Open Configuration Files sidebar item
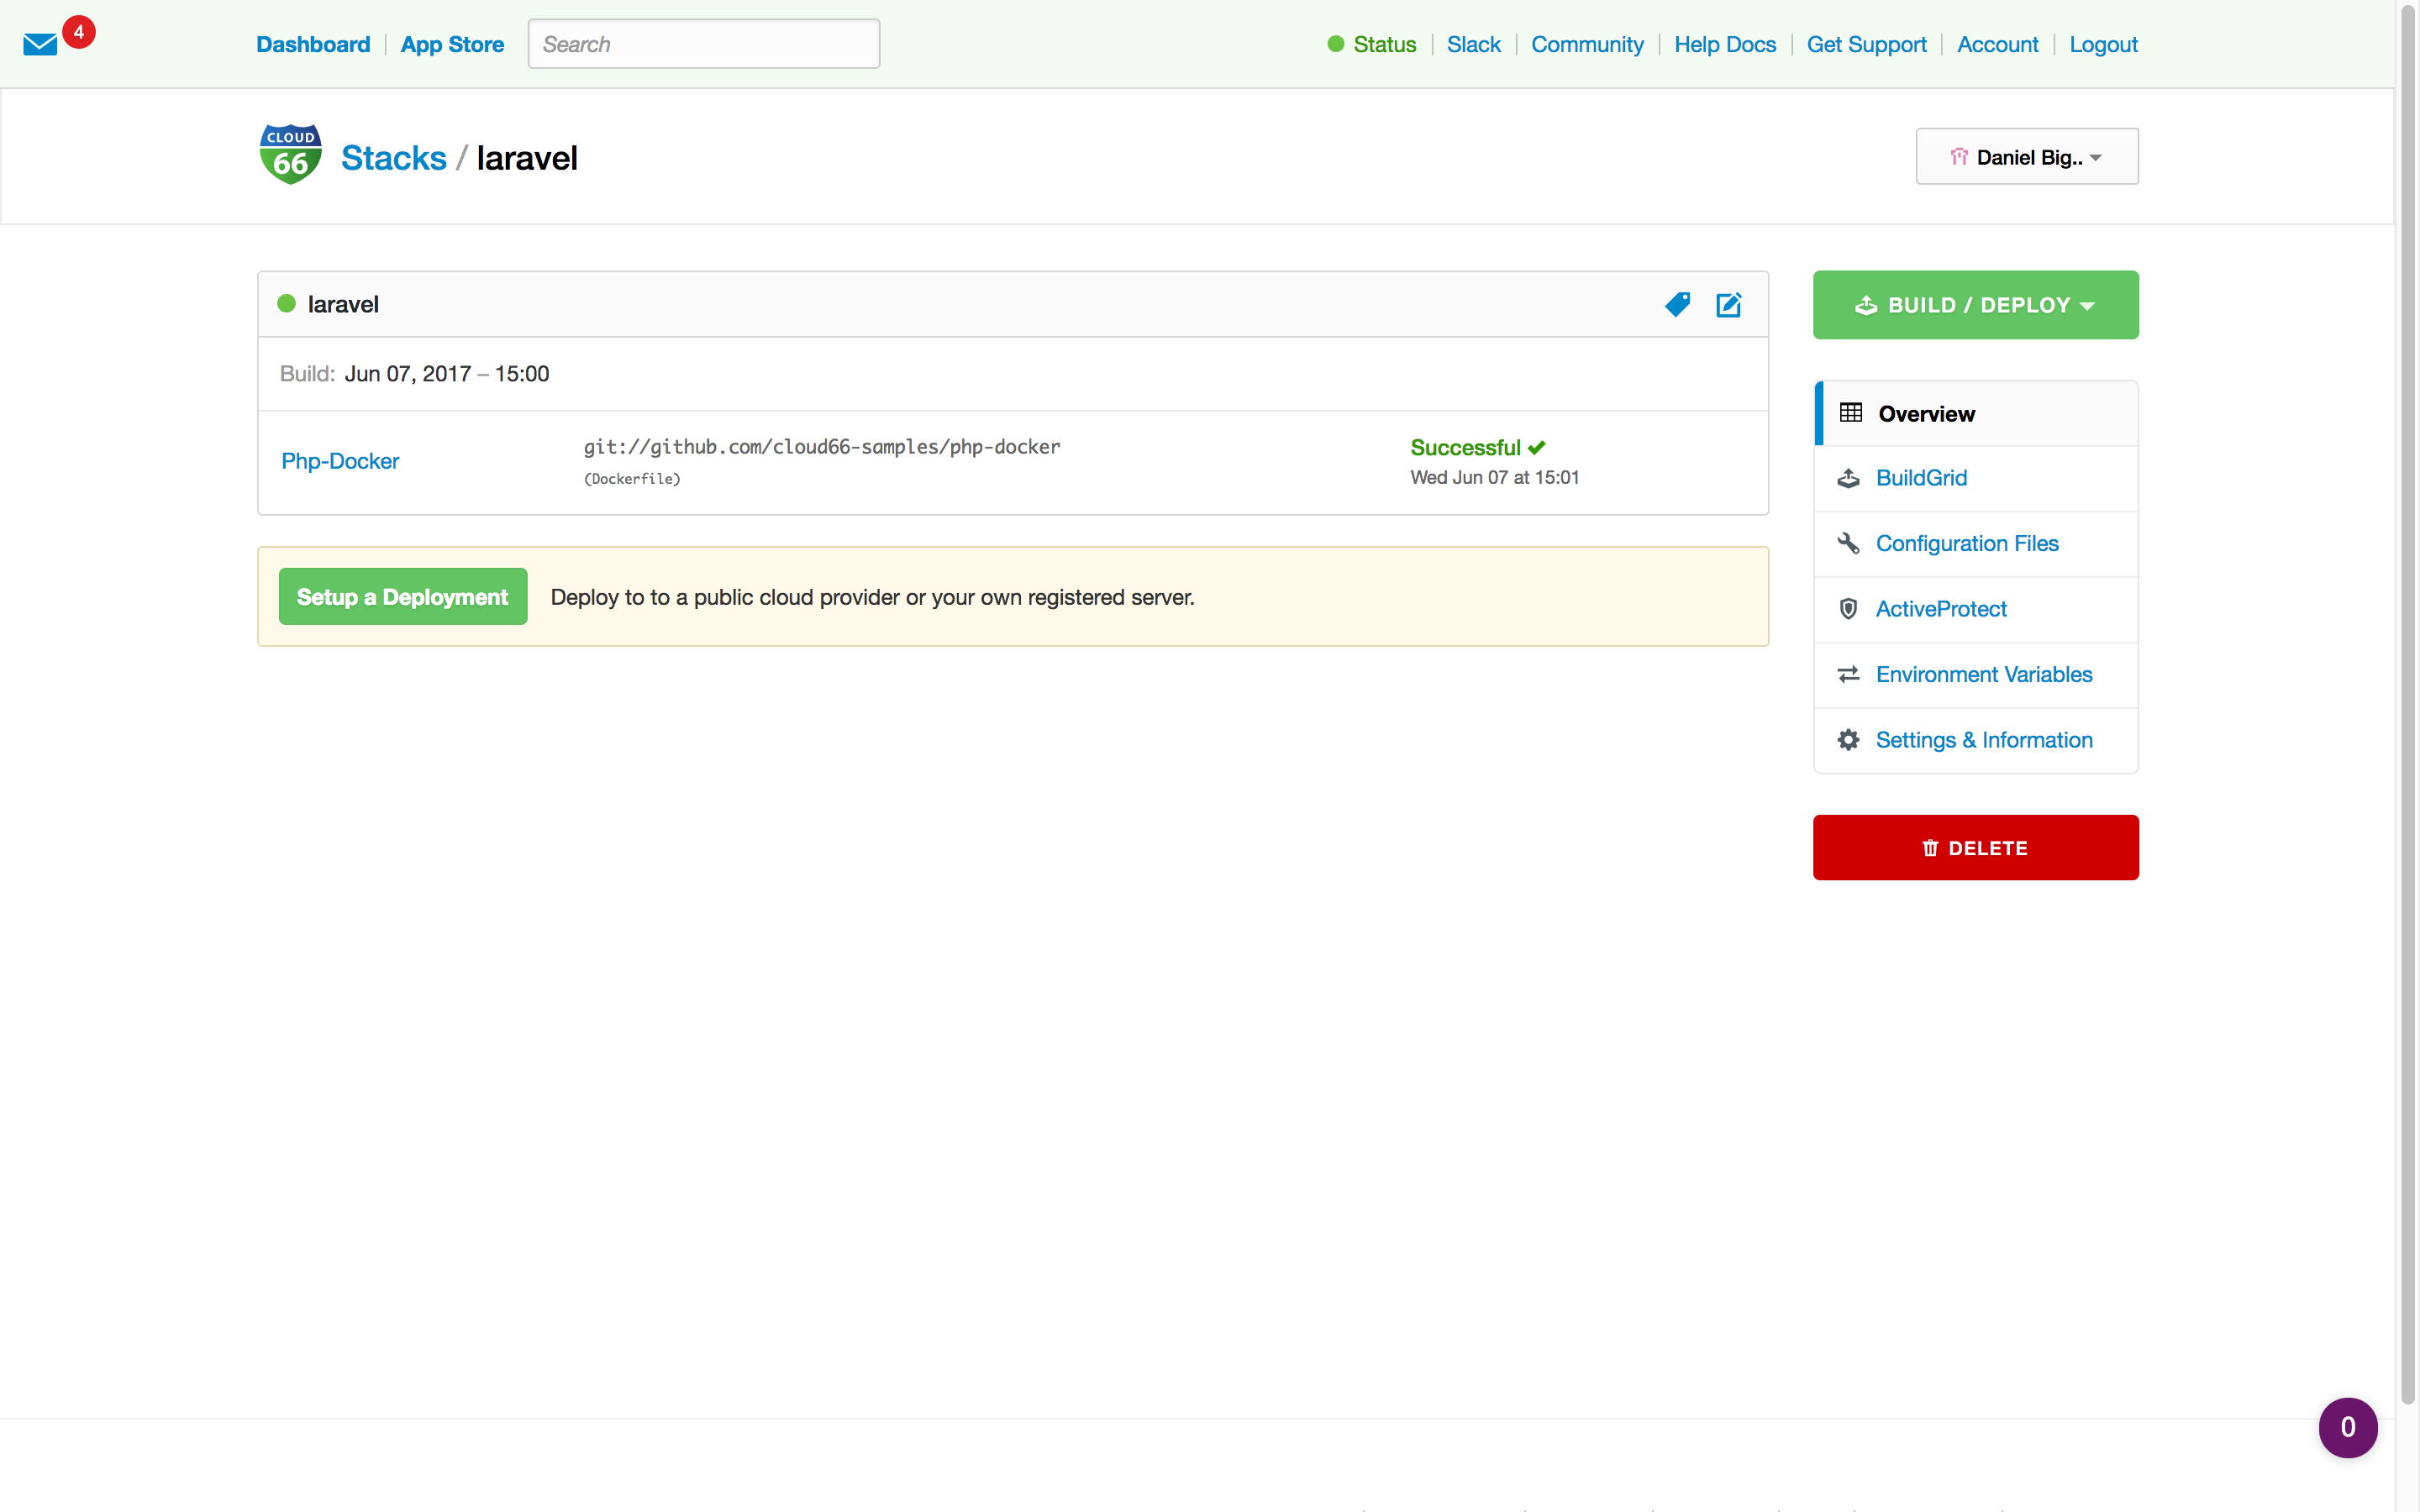 [1976, 543]
